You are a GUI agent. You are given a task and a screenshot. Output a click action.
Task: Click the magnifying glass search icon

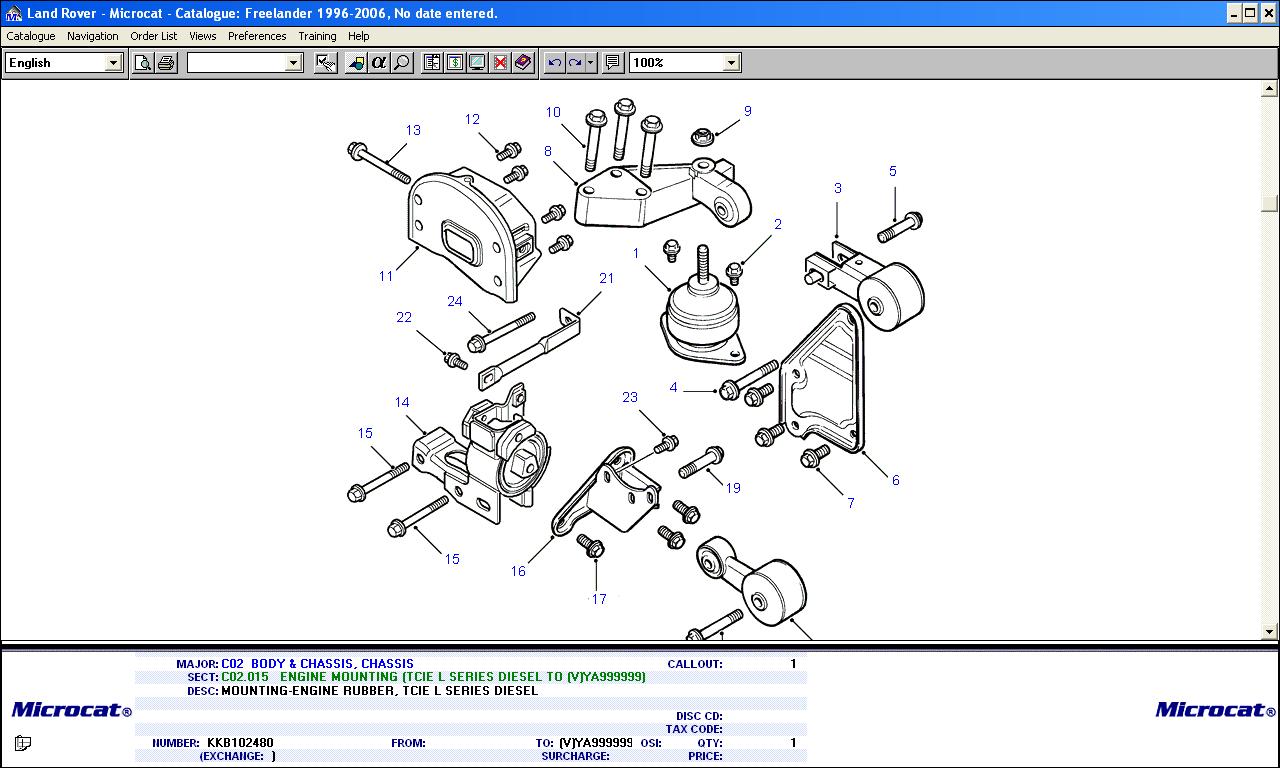(x=402, y=63)
